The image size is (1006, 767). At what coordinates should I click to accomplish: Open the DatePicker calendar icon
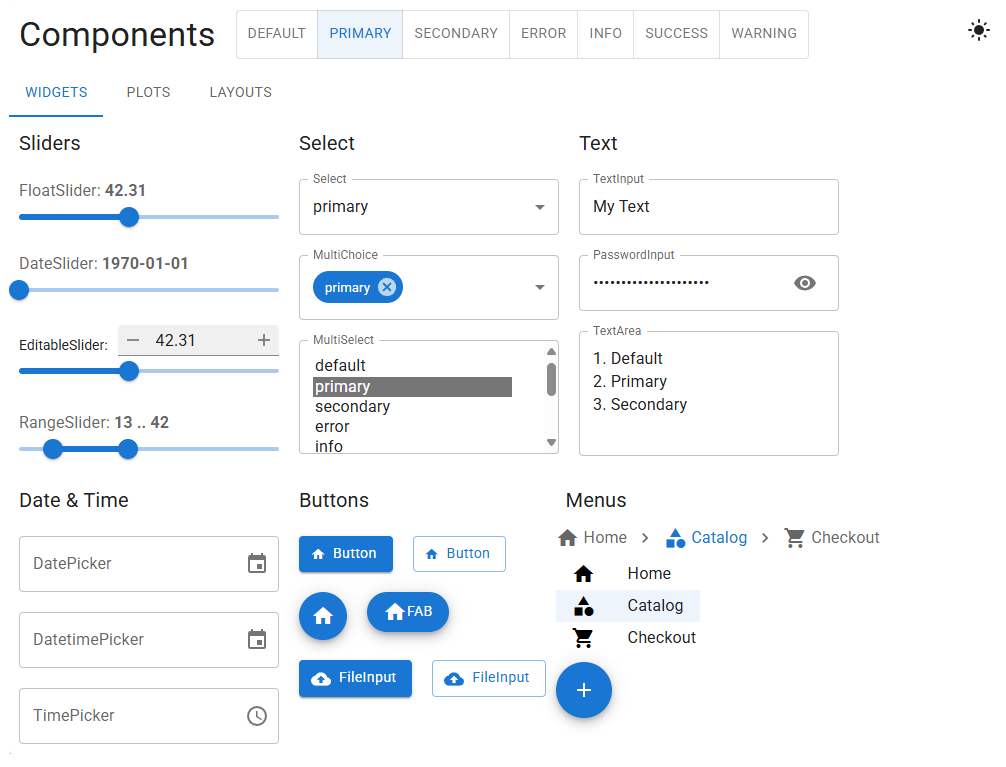(257, 564)
